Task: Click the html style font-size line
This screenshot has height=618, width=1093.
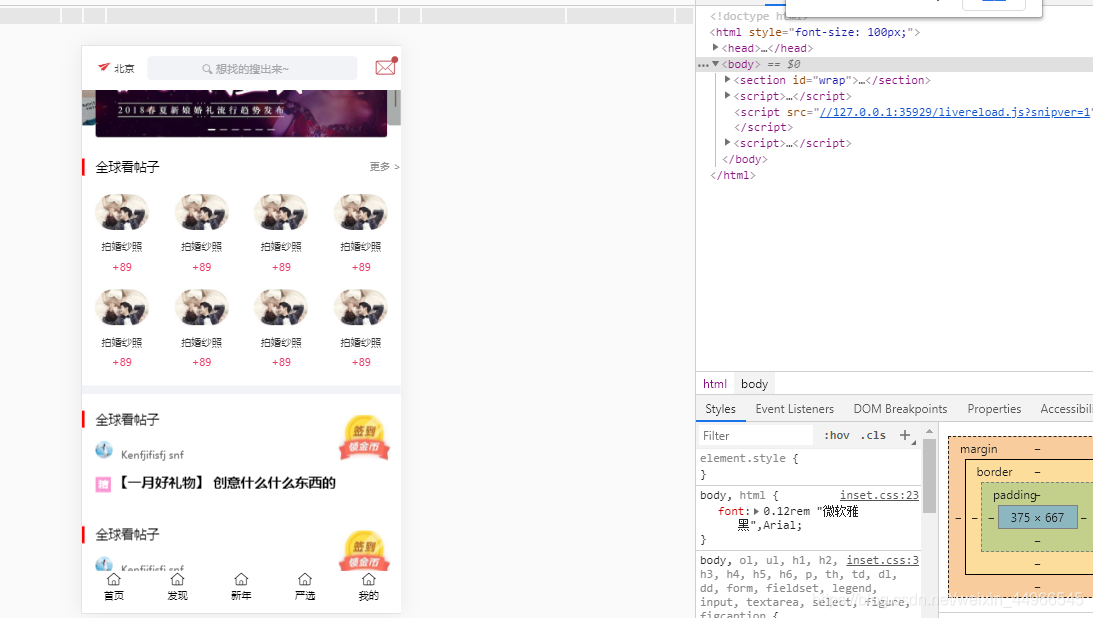Action: tap(815, 32)
